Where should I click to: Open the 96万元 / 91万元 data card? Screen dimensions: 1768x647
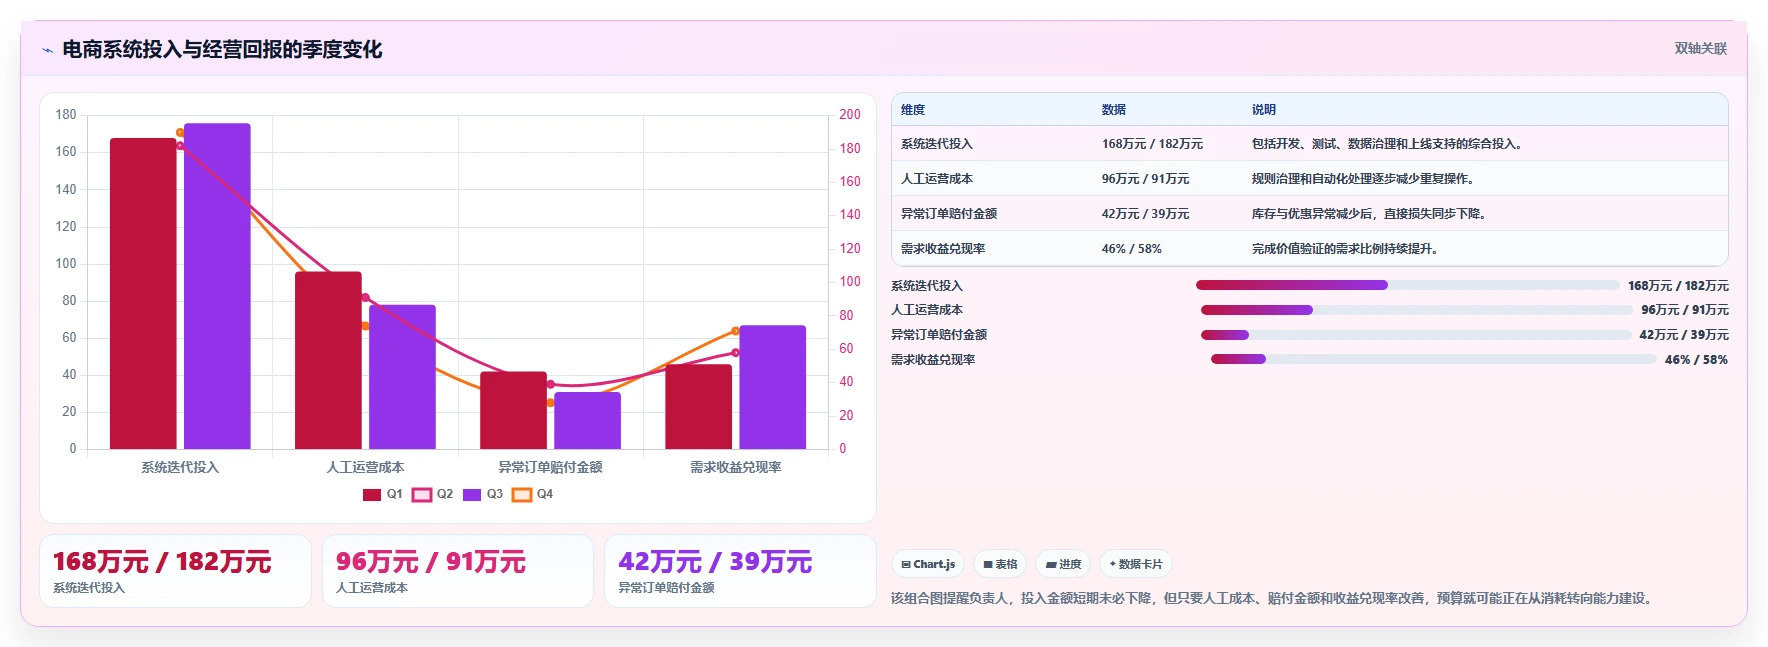pos(458,571)
